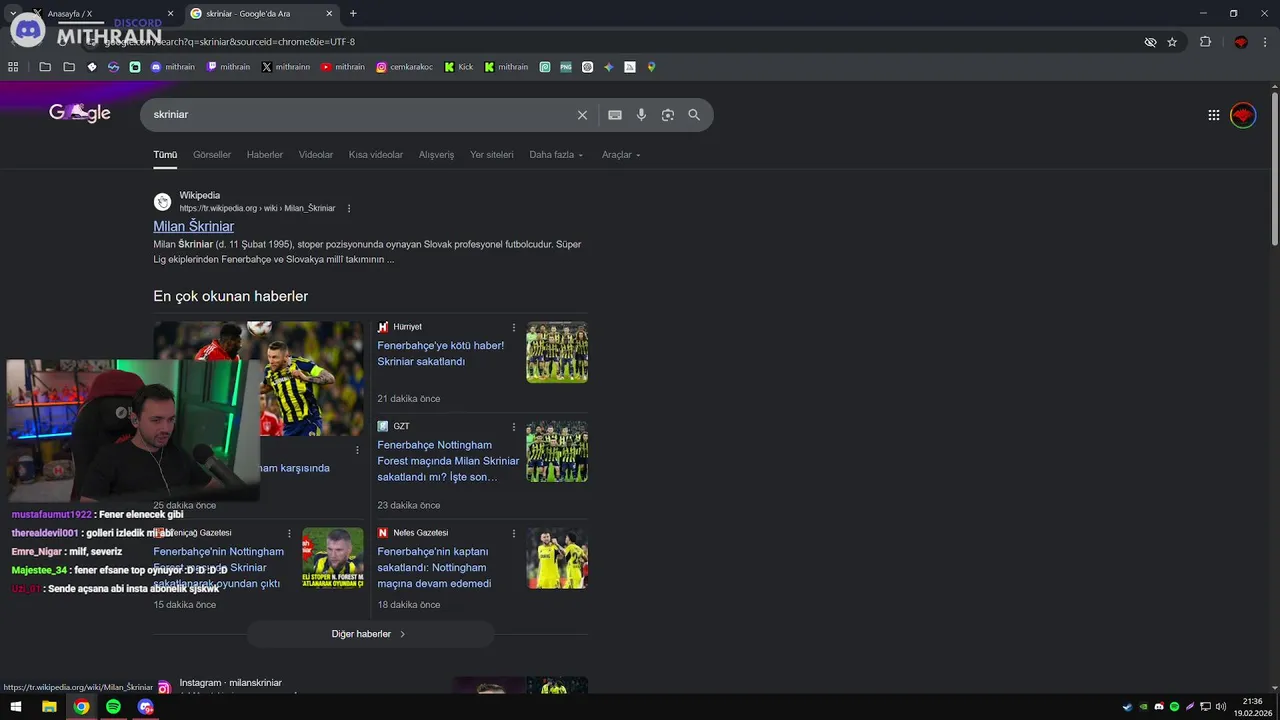
Task: Click the crossed-eye tracking protection icon
Action: [1150, 42]
